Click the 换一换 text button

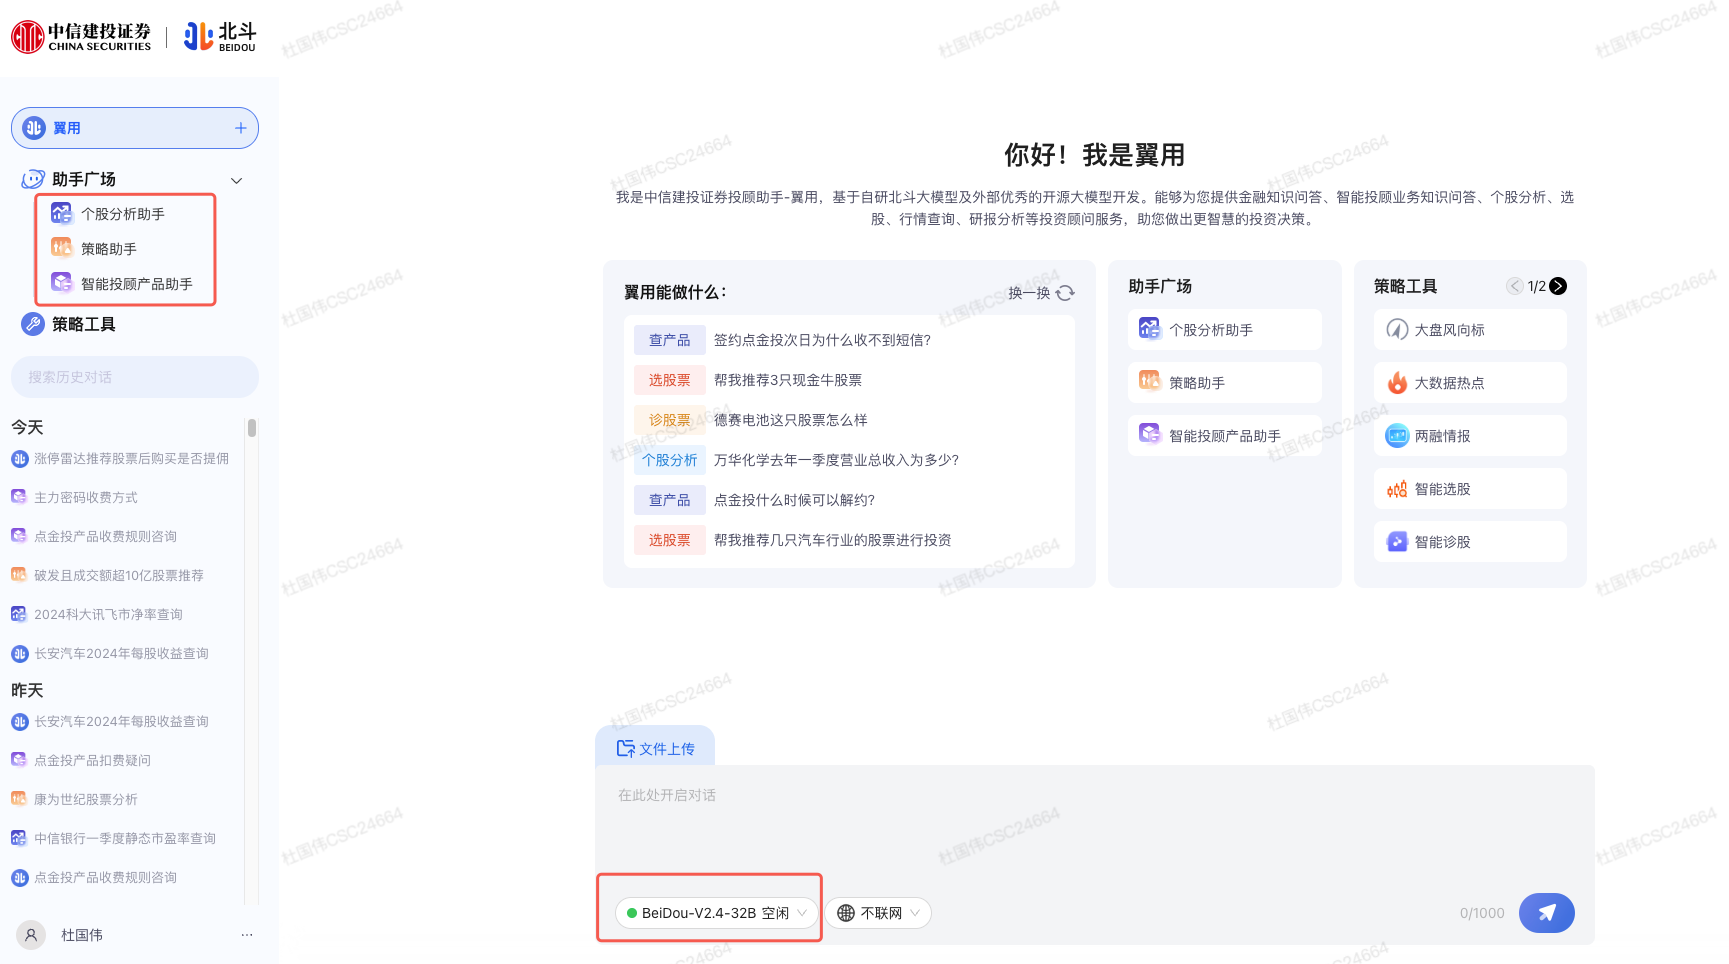coord(1029,293)
